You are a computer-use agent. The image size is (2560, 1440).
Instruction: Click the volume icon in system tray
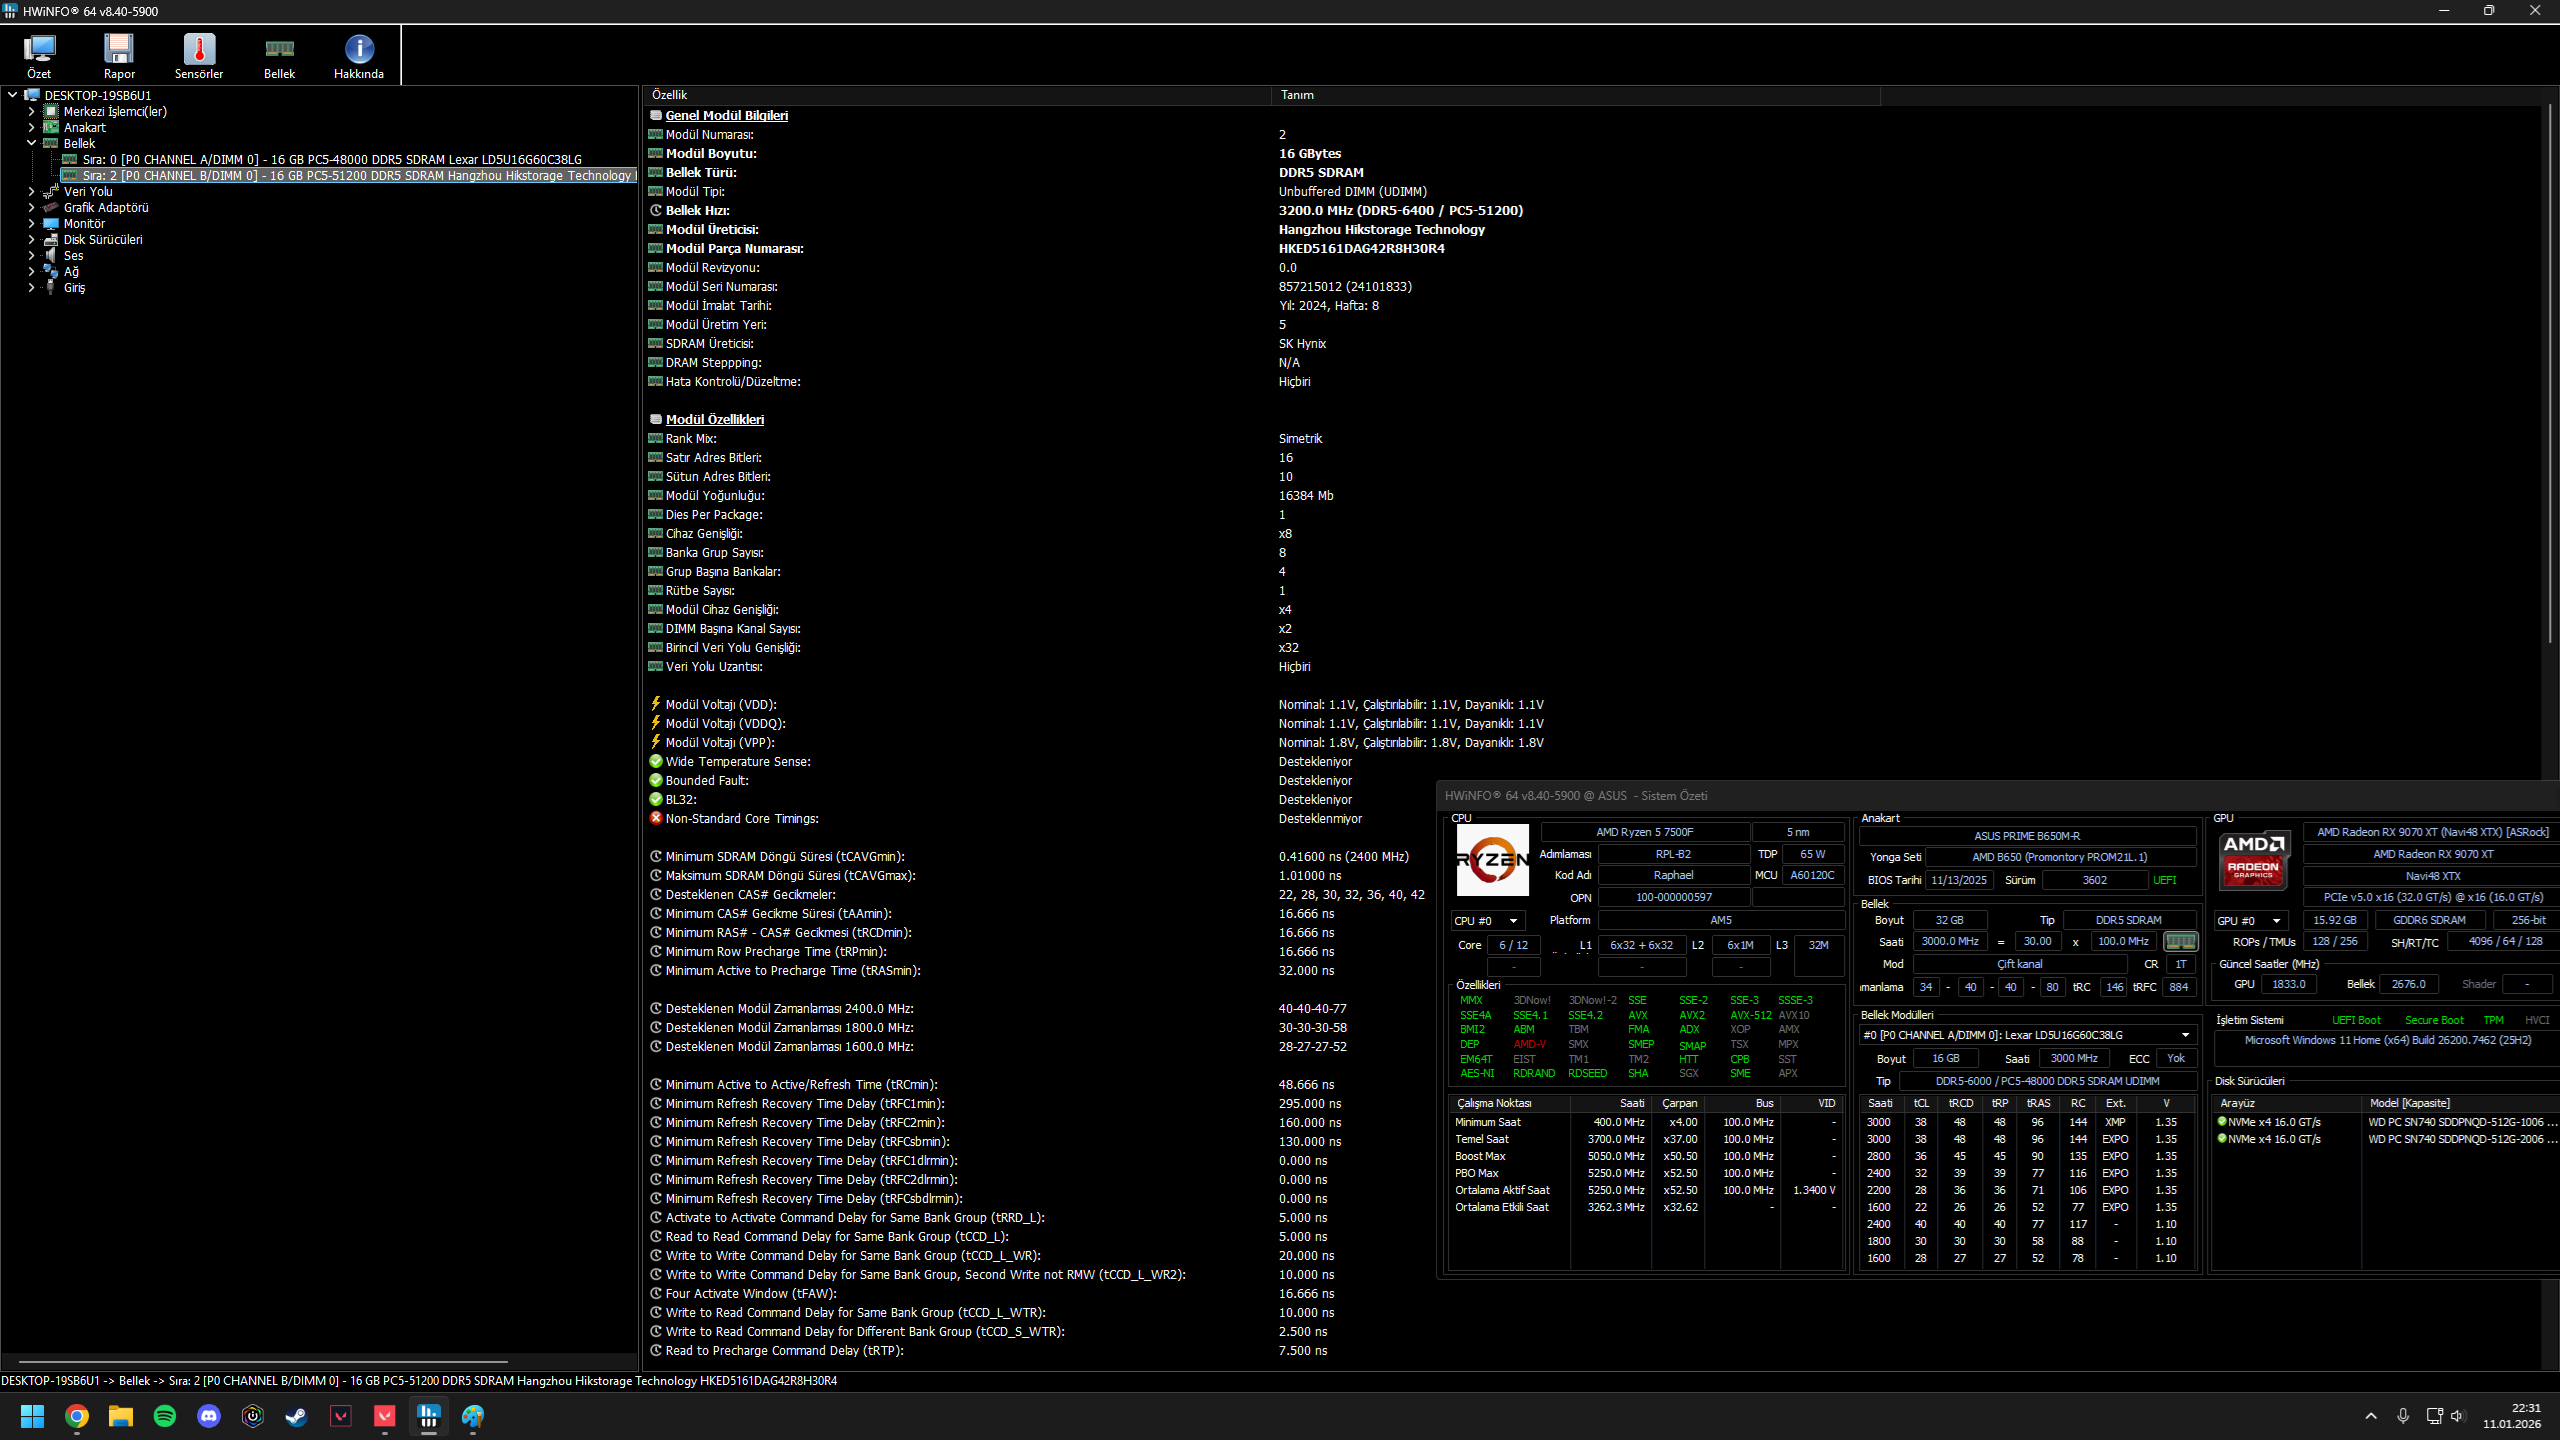point(2458,1416)
